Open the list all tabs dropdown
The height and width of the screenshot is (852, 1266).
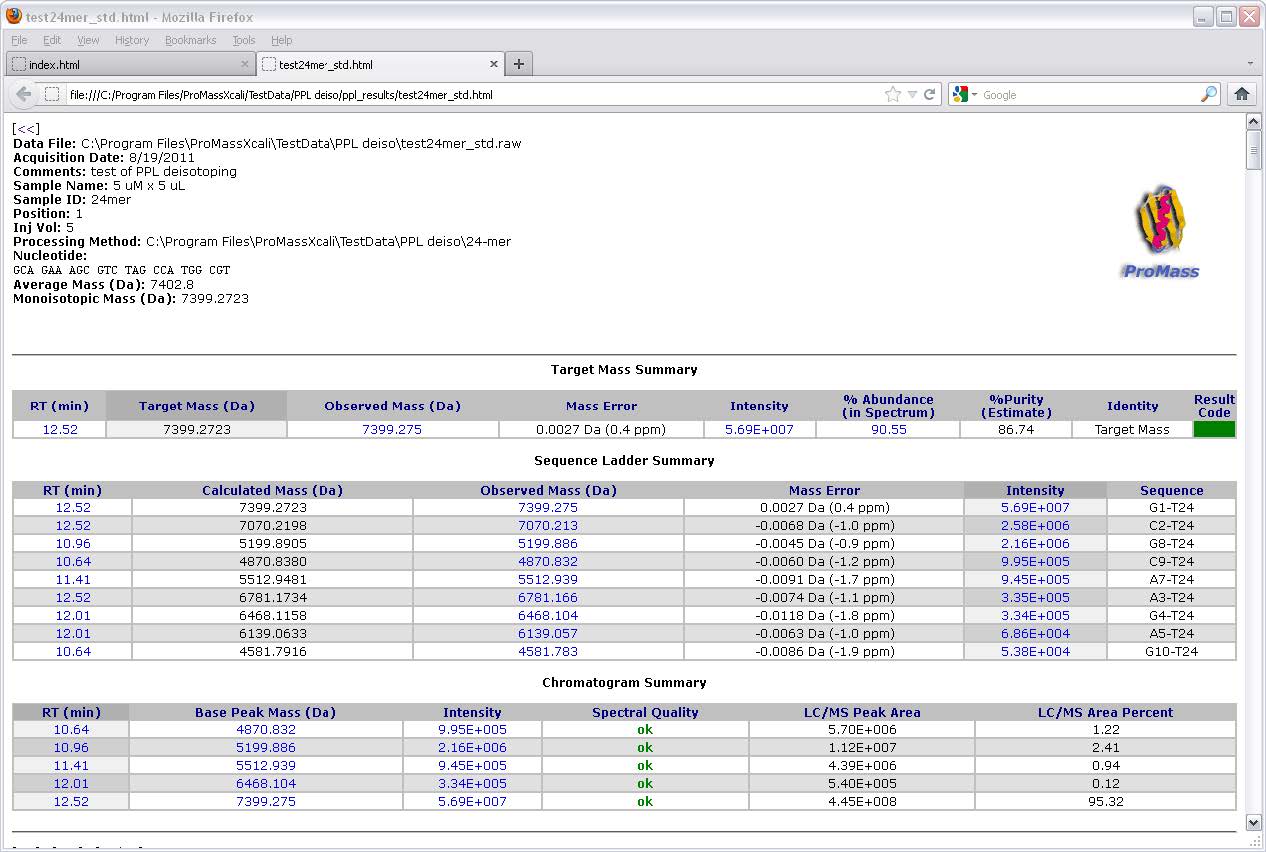coord(1250,64)
